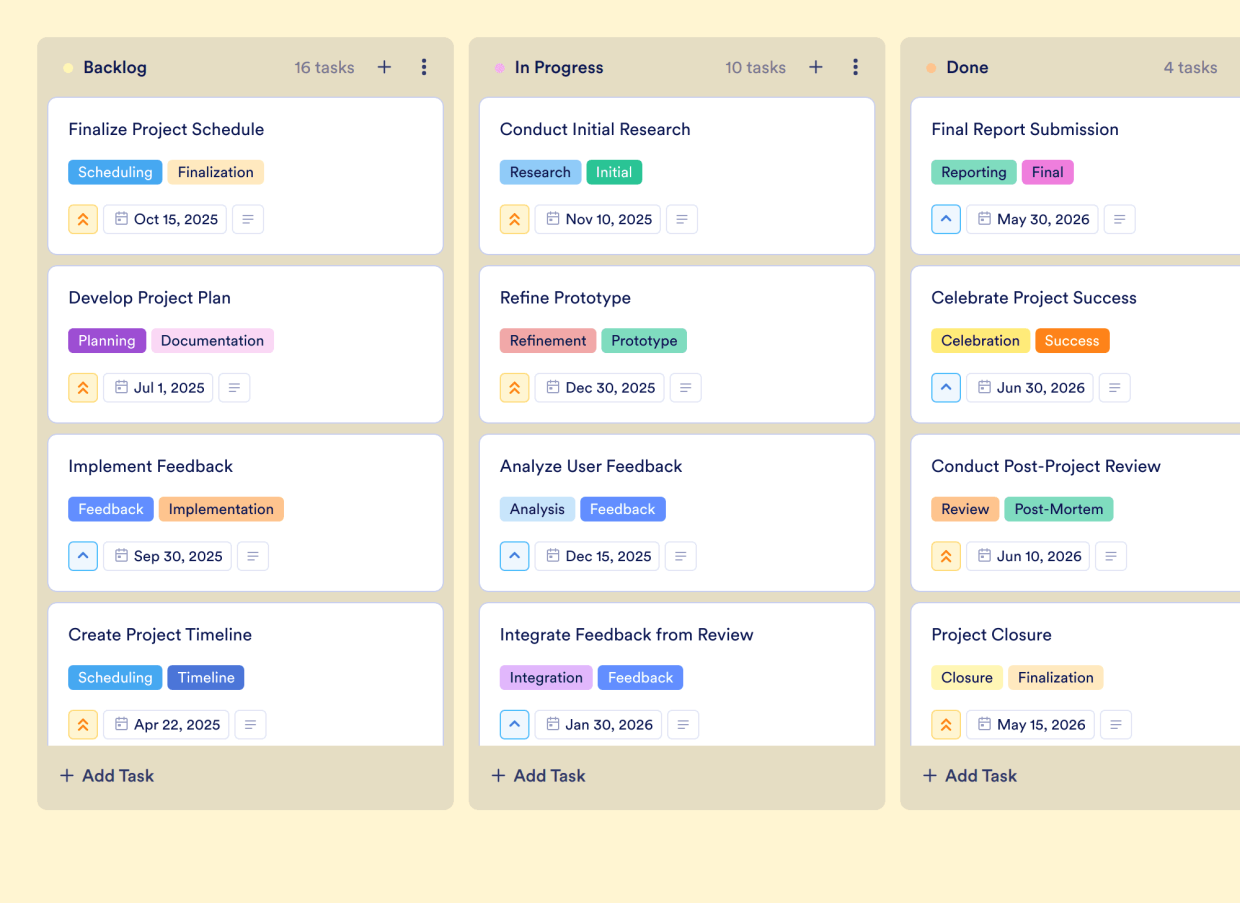The height and width of the screenshot is (903, 1240).
Task: Select the Planning tag on Develop Project Plan
Action: pos(107,340)
